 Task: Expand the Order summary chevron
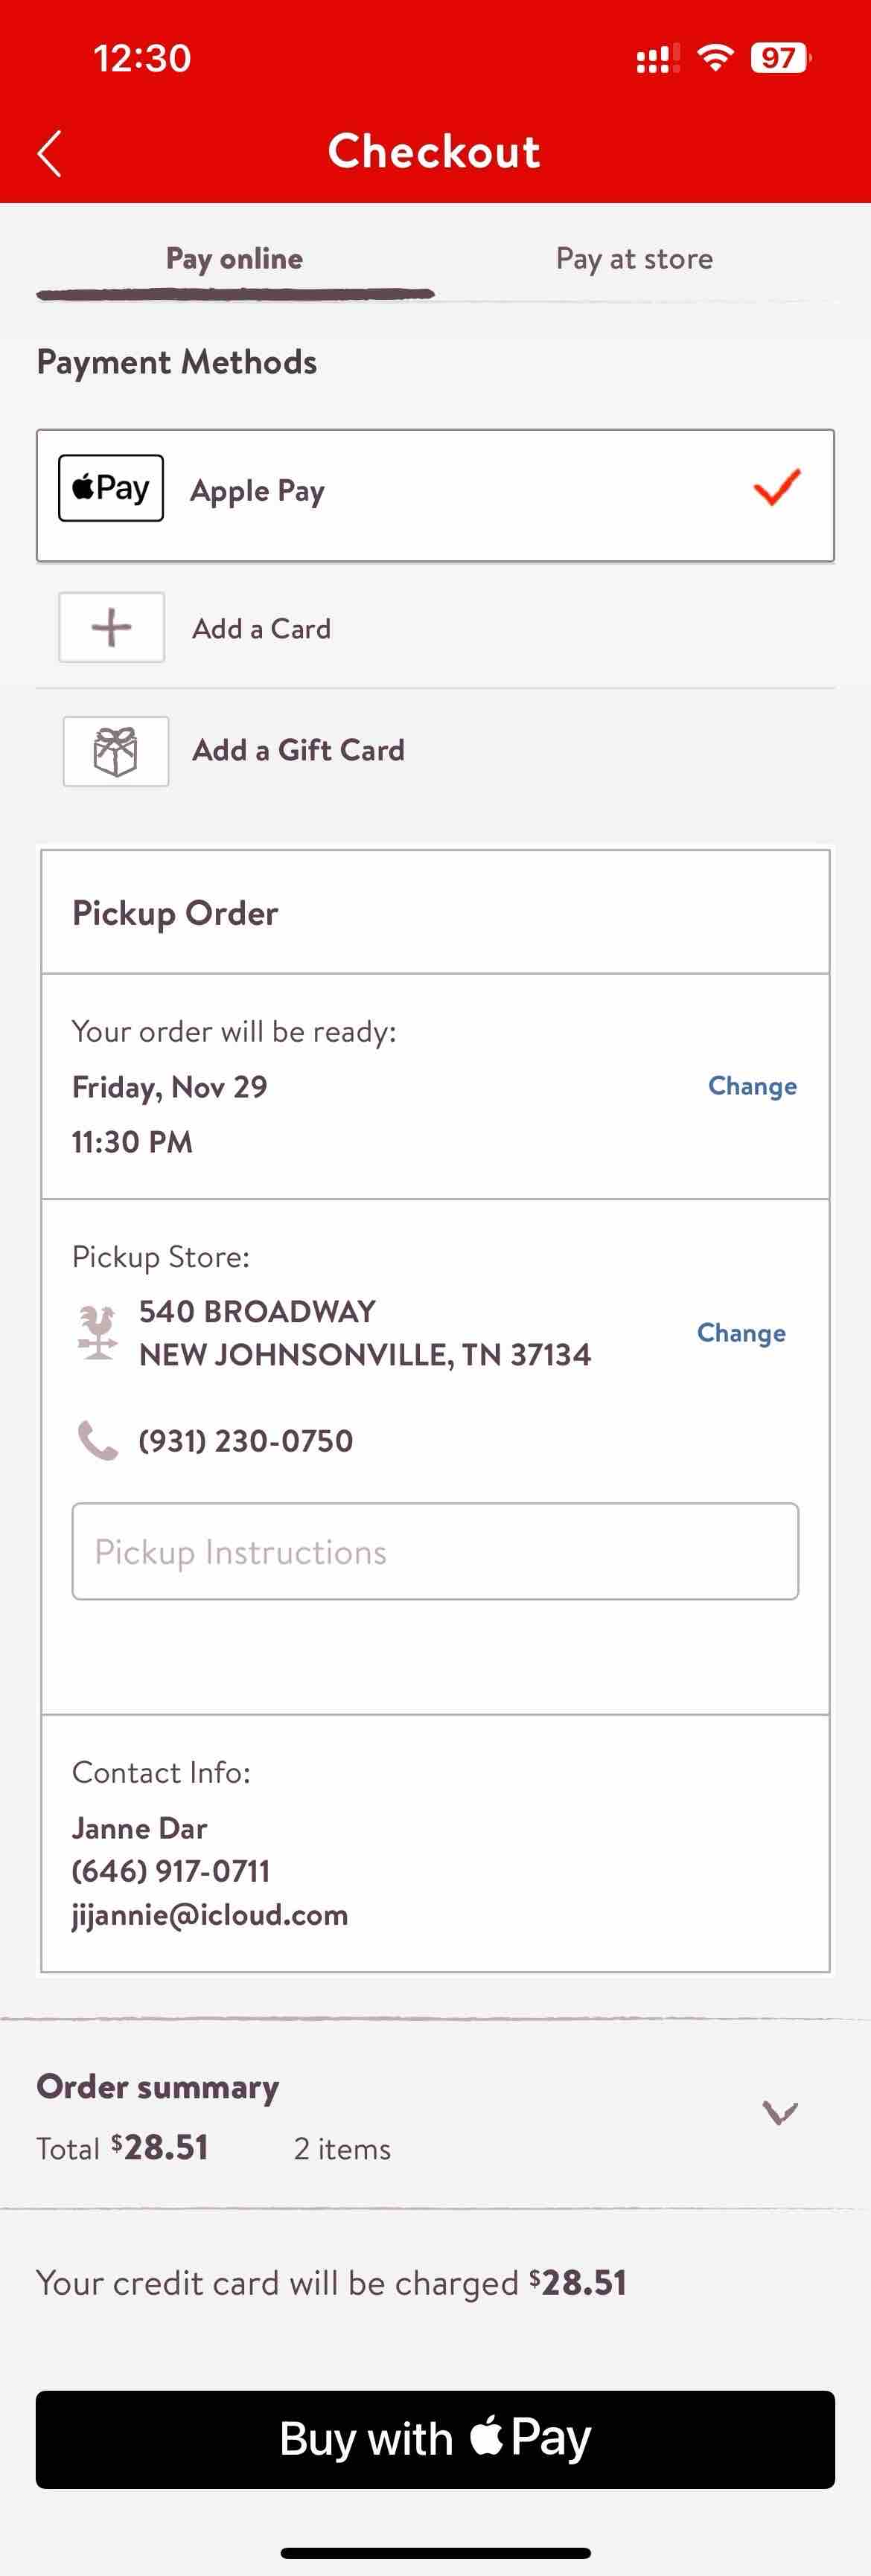779,2113
